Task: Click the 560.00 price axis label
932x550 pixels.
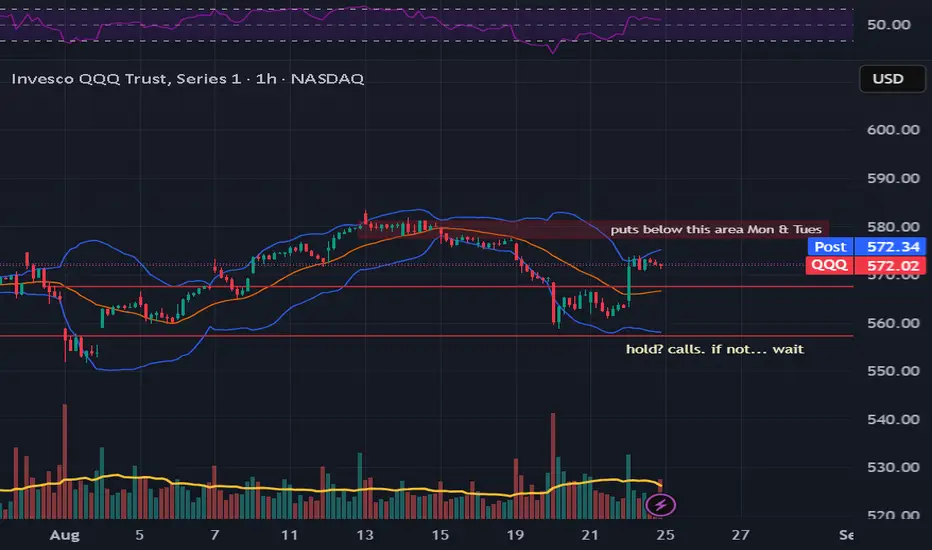Action: [893, 323]
